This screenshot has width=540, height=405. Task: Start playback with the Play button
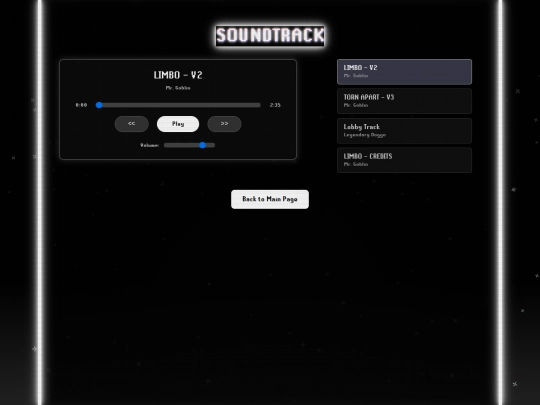pos(178,124)
